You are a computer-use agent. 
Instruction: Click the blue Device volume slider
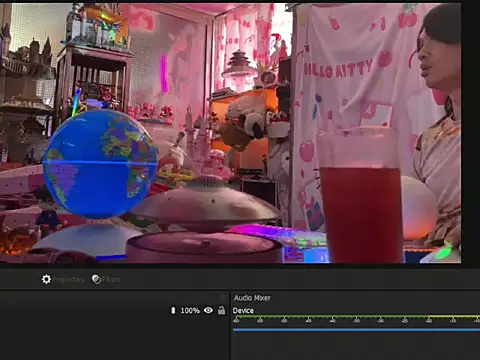(356, 330)
